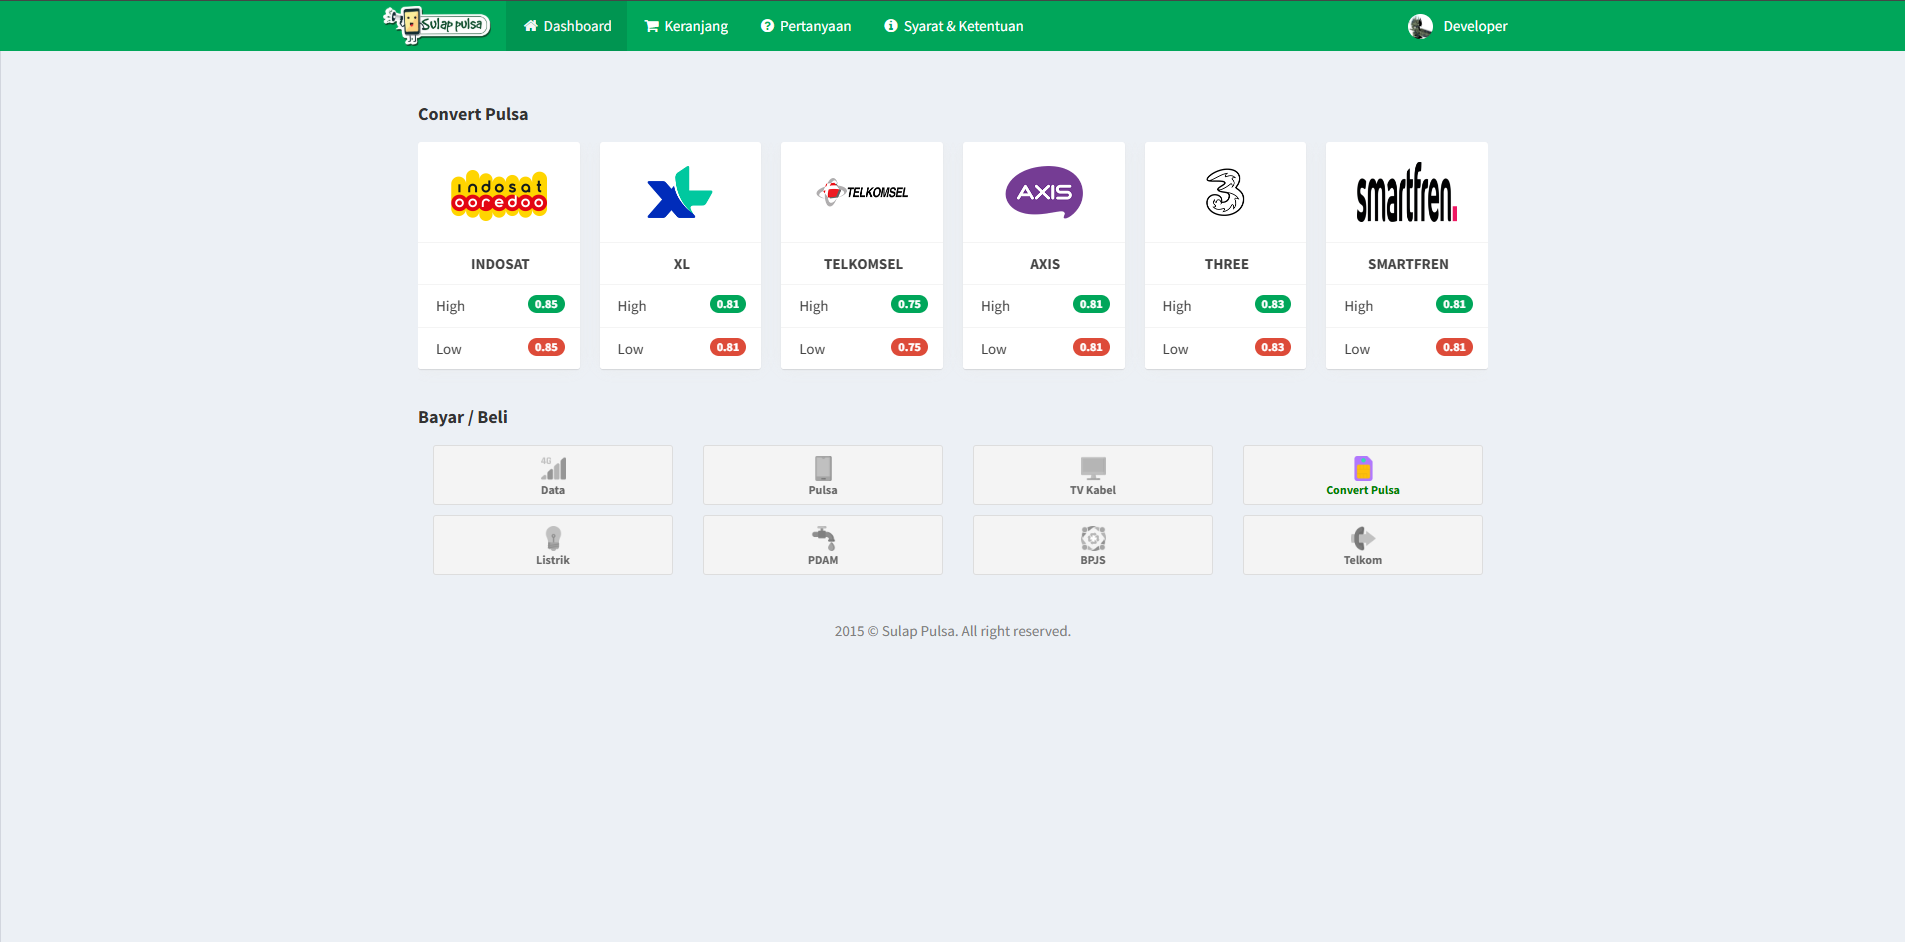Open the Developer user menu
The width and height of the screenshot is (1905, 942).
pyautogui.click(x=1458, y=26)
